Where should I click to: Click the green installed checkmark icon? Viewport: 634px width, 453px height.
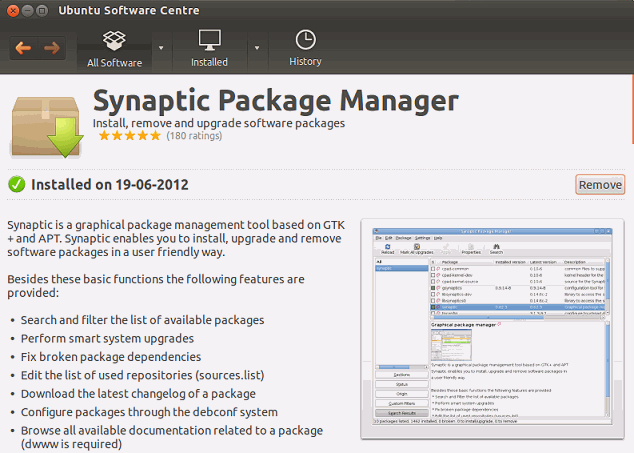click(x=16, y=184)
